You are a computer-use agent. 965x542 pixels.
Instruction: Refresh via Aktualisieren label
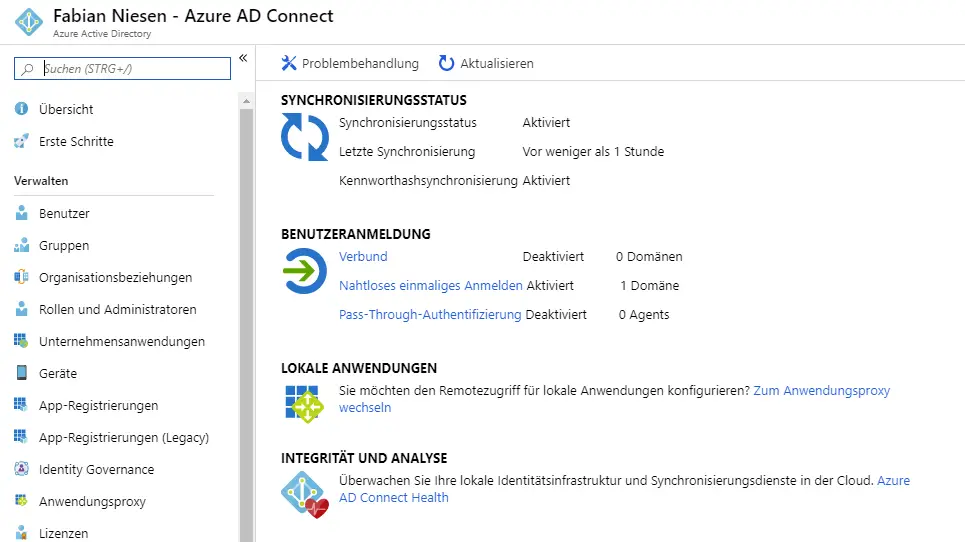point(497,63)
